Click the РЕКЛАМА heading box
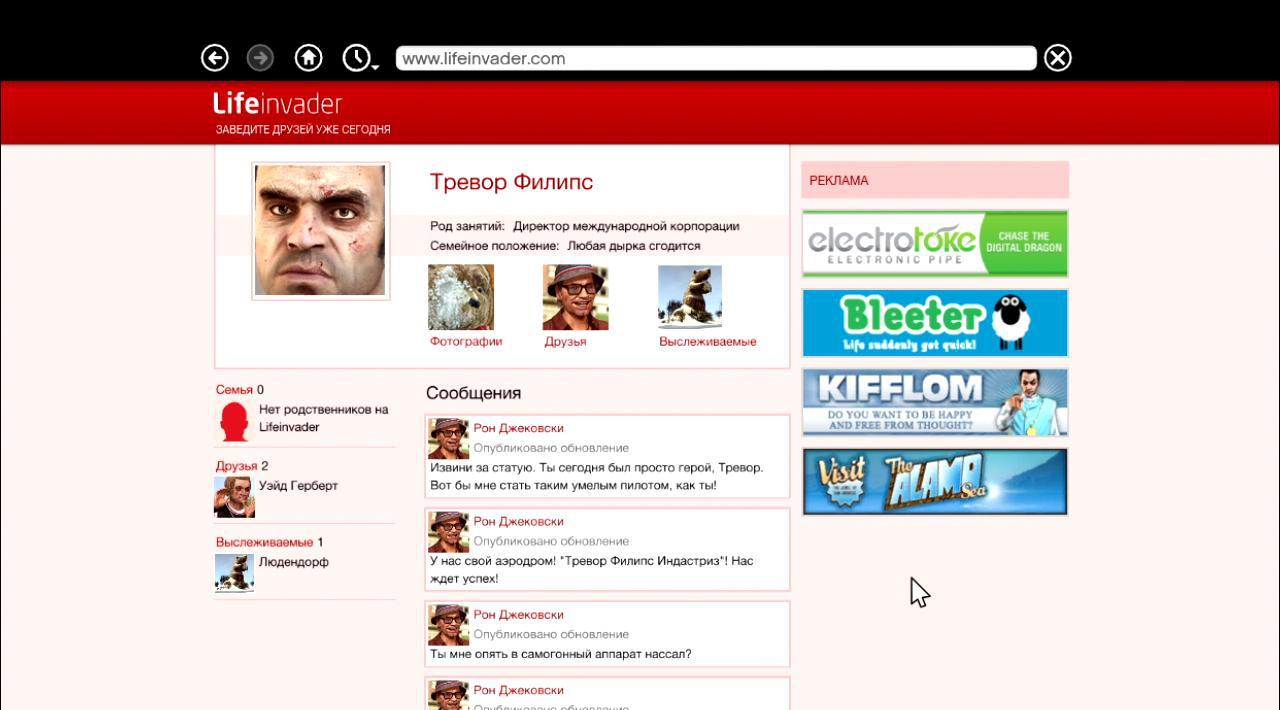The height and width of the screenshot is (710, 1280). pyautogui.click(x=935, y=180)
